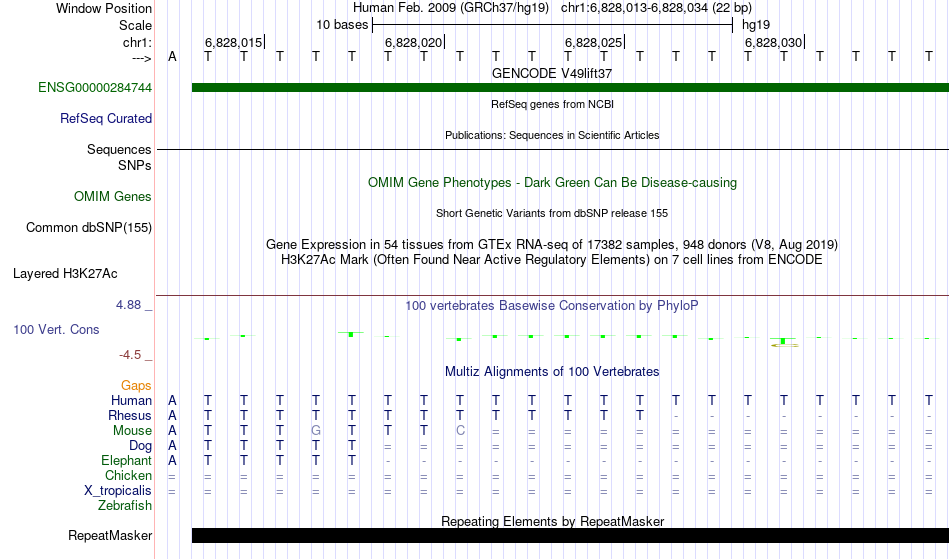This screenshot has width=950, height=559.
Task: Click the 6,828,025 position marker
Action: (x=594, y=42)
